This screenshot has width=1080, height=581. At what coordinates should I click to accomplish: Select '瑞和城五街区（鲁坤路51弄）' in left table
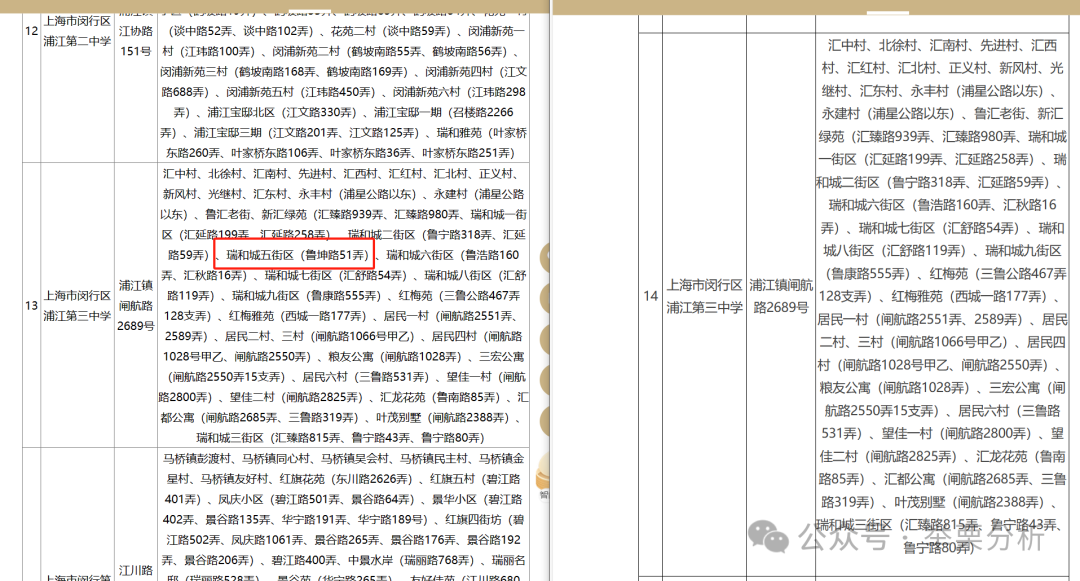[298, 255]
